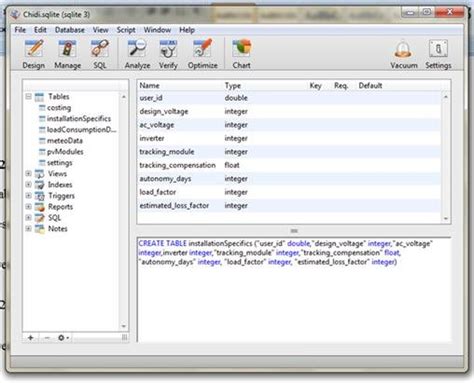Expand the Reports node
Image resolution: width=474 pixels, height=383 pixels.
pos(28,206)
